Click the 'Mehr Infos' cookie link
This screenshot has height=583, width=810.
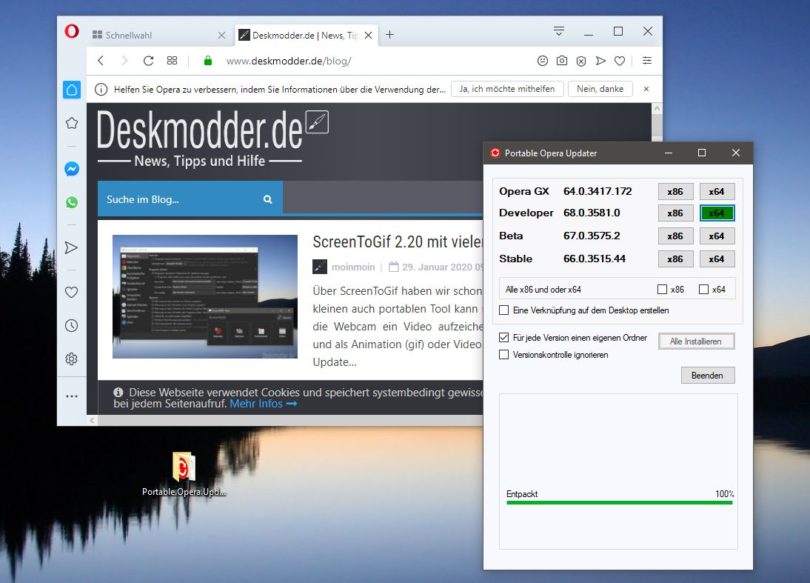pos(263,404)
